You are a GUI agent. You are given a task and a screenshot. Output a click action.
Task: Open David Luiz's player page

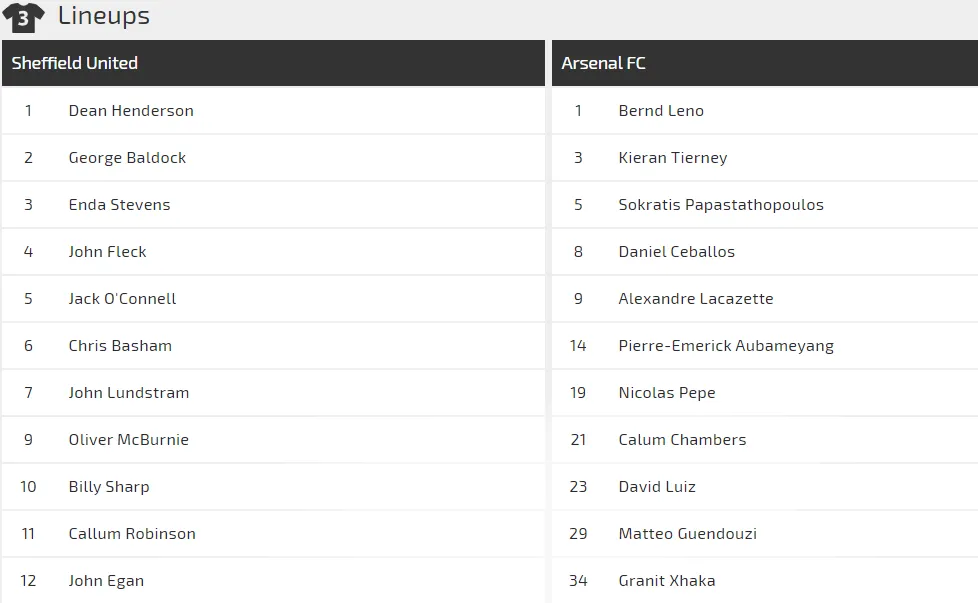(x=657, y=487)
